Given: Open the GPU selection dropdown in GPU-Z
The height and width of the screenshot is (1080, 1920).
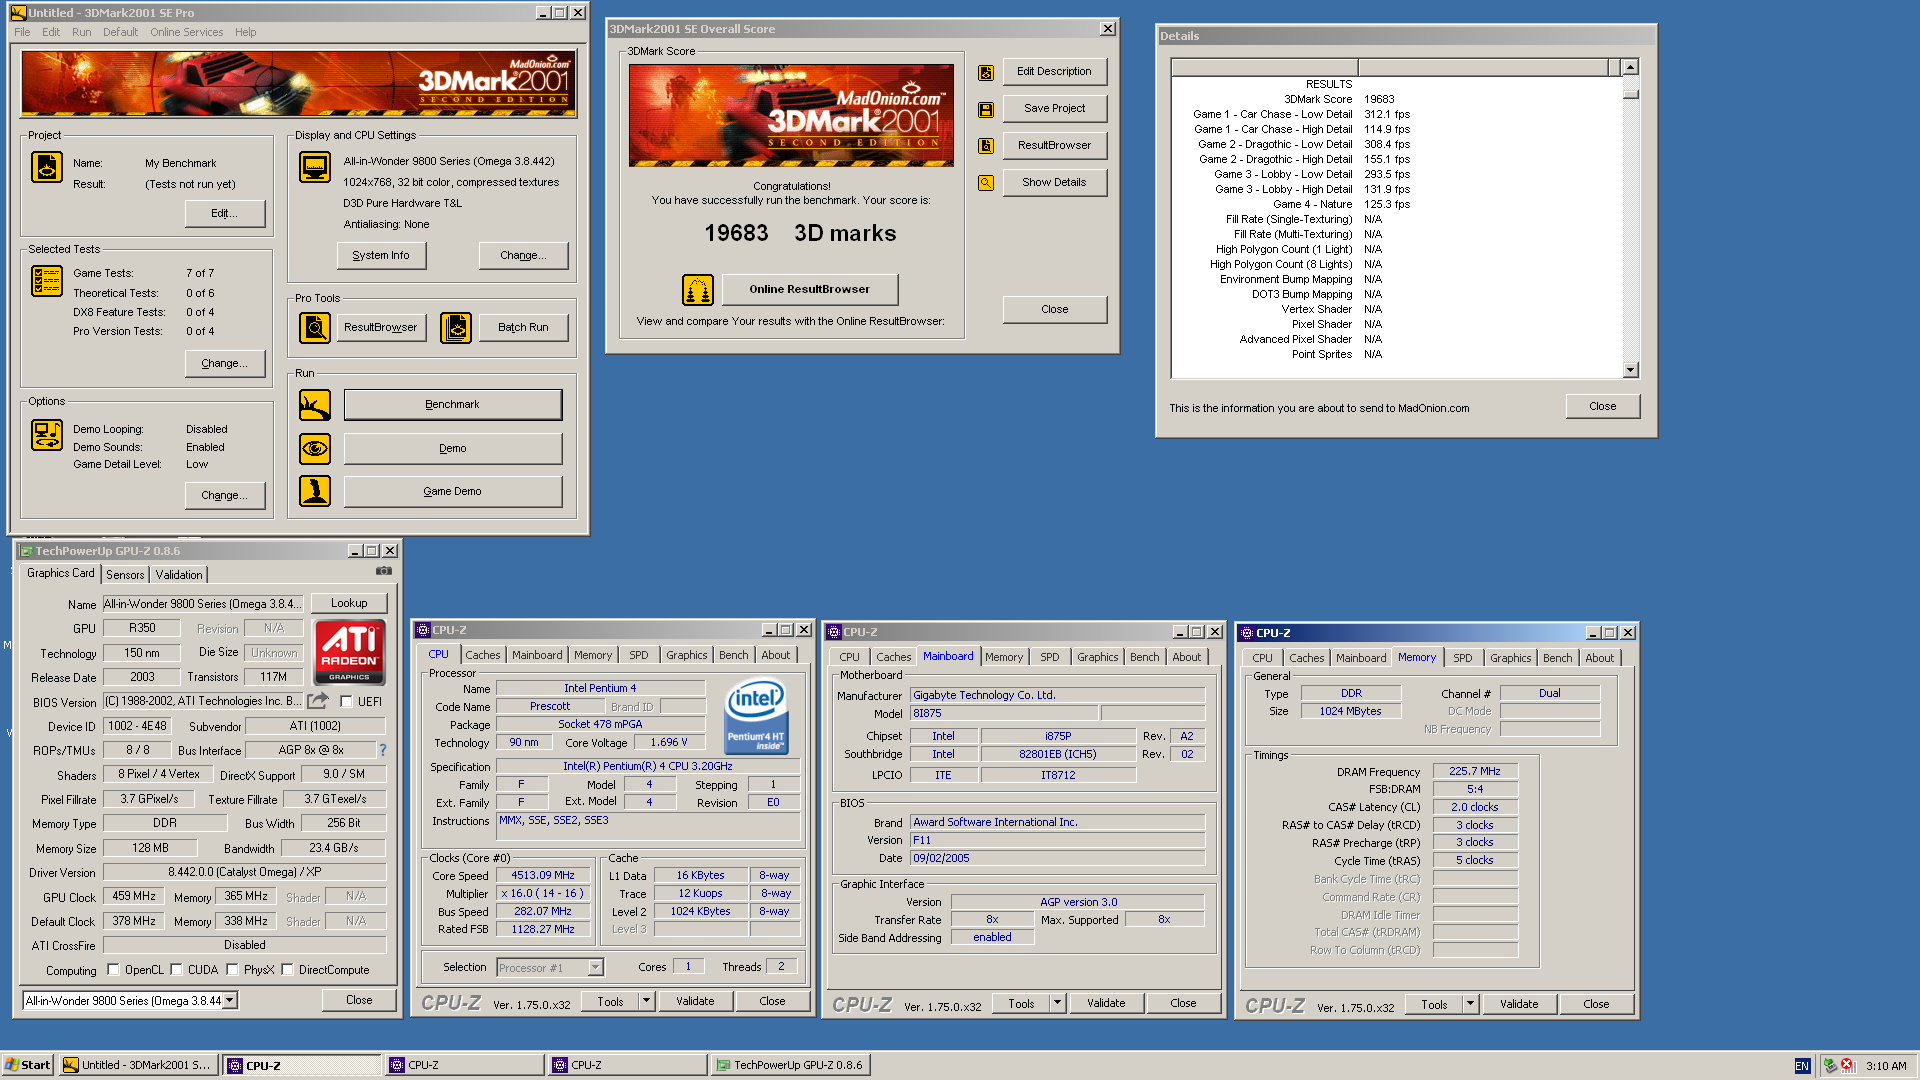Looking at the screenshot, I should pyautogui.click(x=229, y=1000).
